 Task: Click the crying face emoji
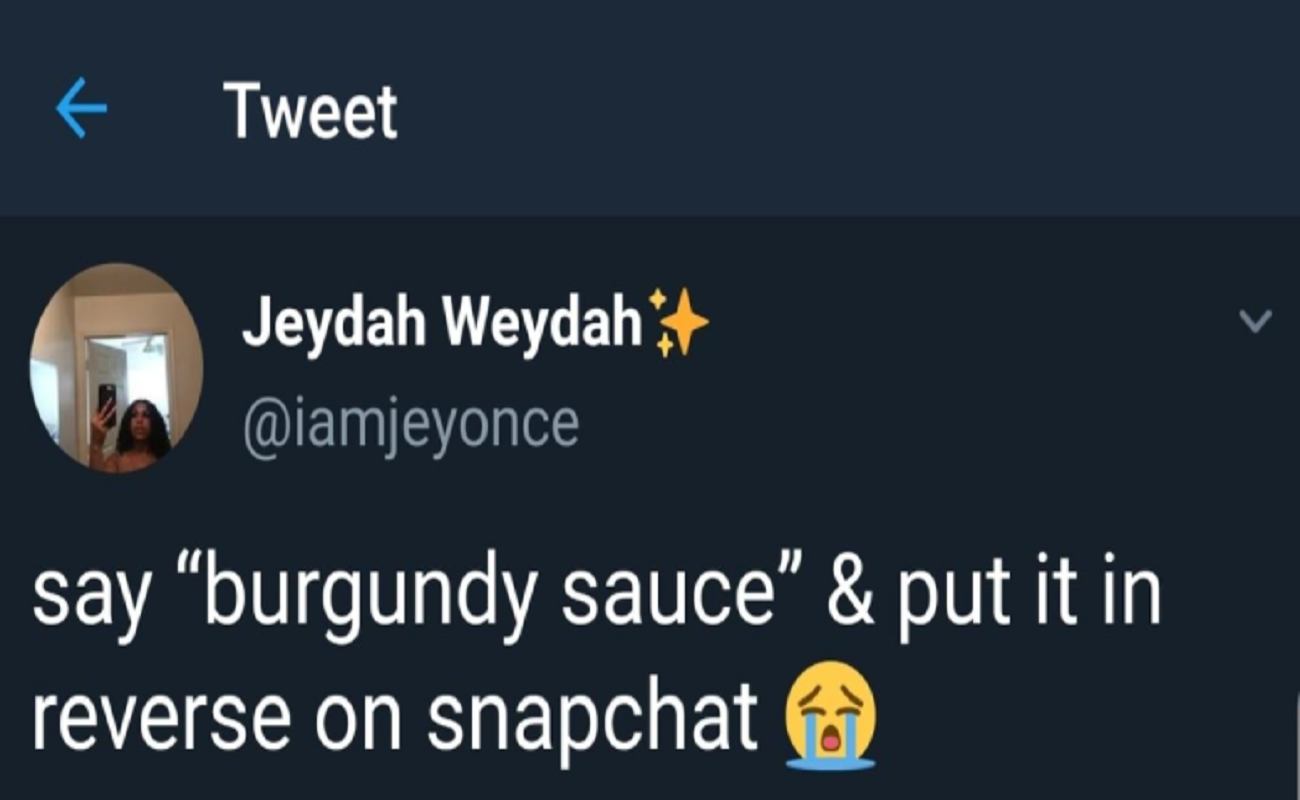(830, 714)
